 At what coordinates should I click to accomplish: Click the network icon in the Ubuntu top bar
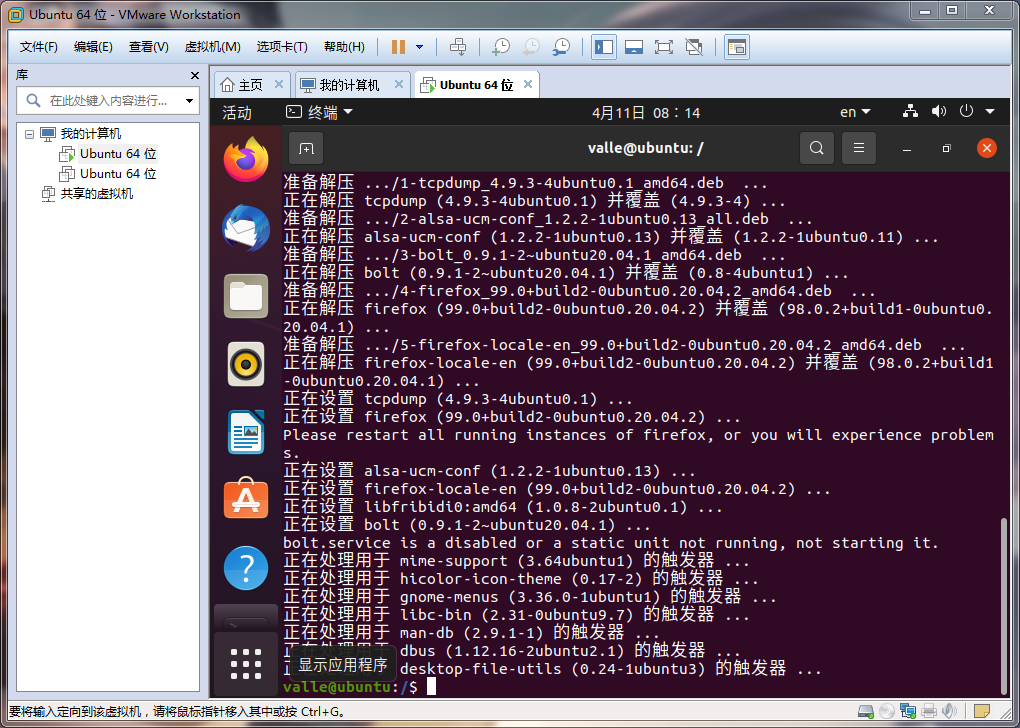[x=910, y=112]
